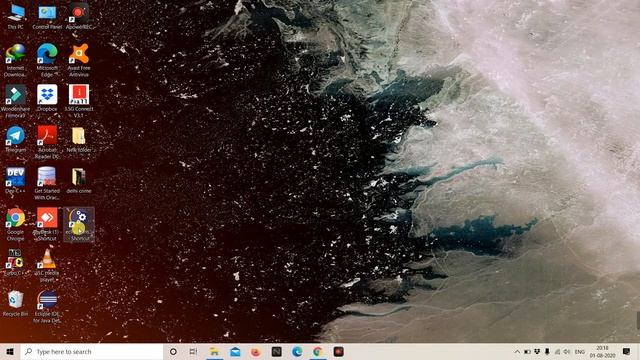Viewport: 640px width, 360px height.
Task: Open the Windows Start menu
Action: (x=10, y=351)
